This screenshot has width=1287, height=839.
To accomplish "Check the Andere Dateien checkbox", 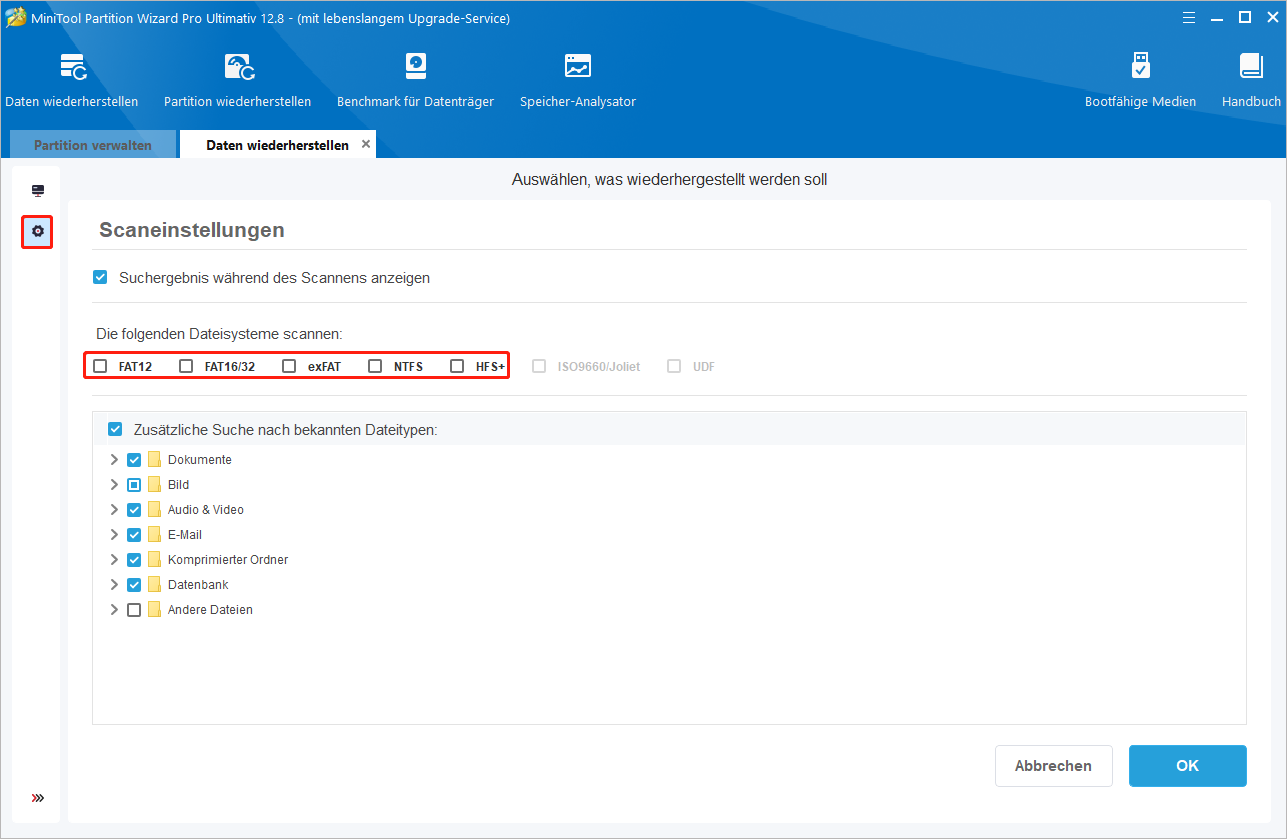I will click(134, 610).
